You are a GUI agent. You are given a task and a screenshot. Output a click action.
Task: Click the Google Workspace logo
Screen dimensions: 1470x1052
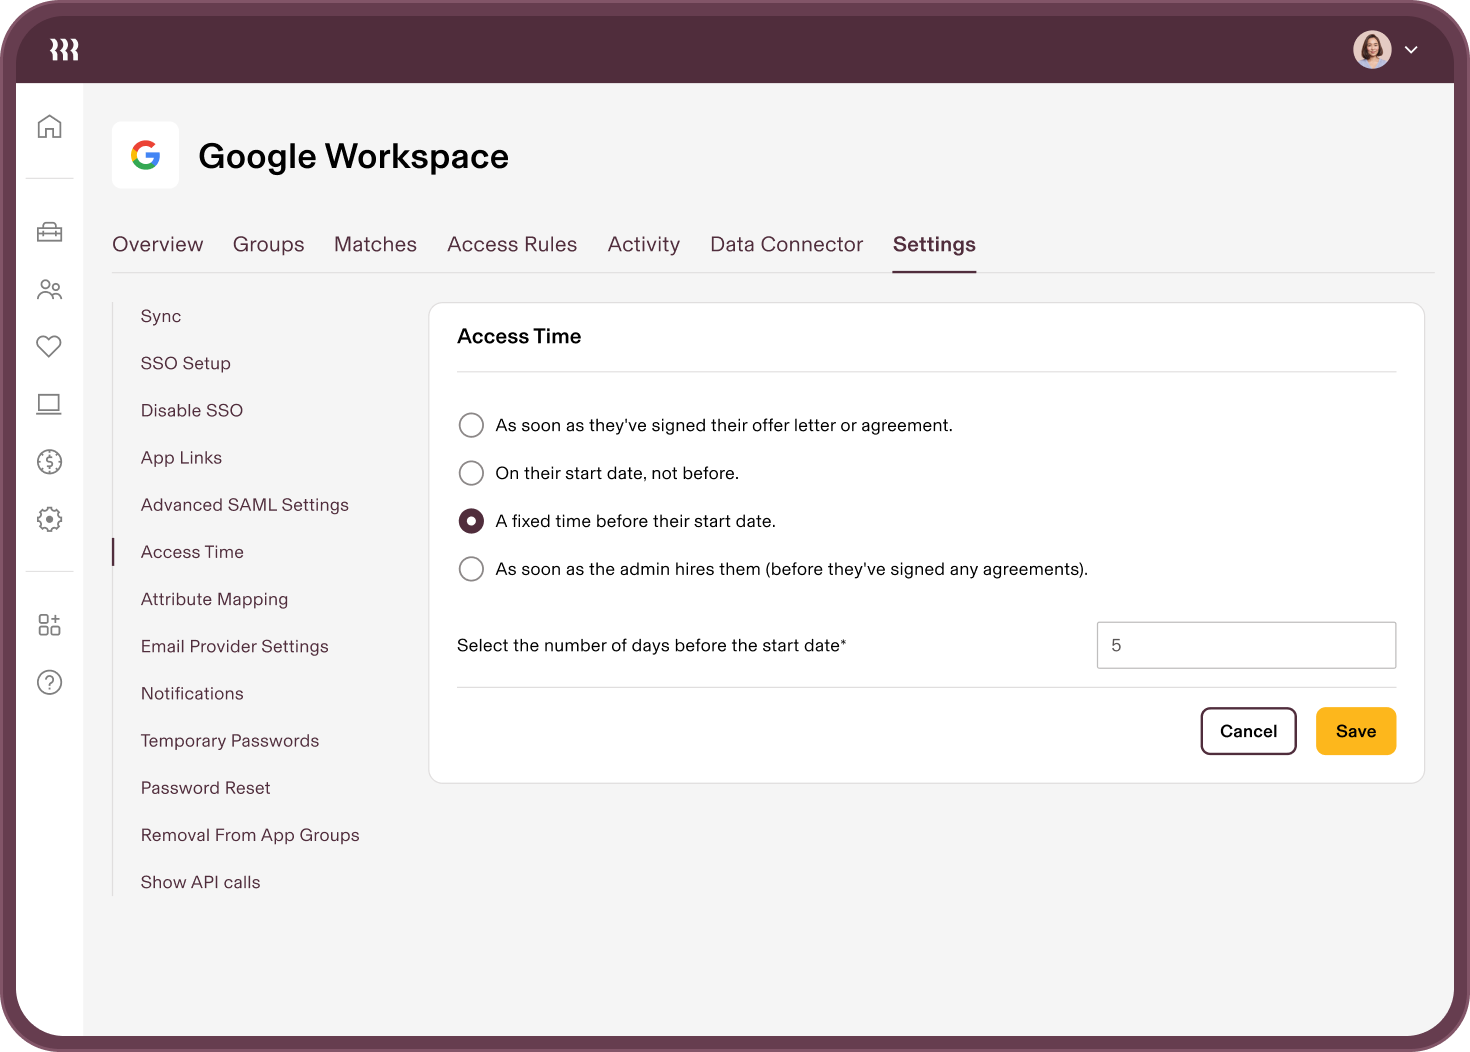point(146,155)
